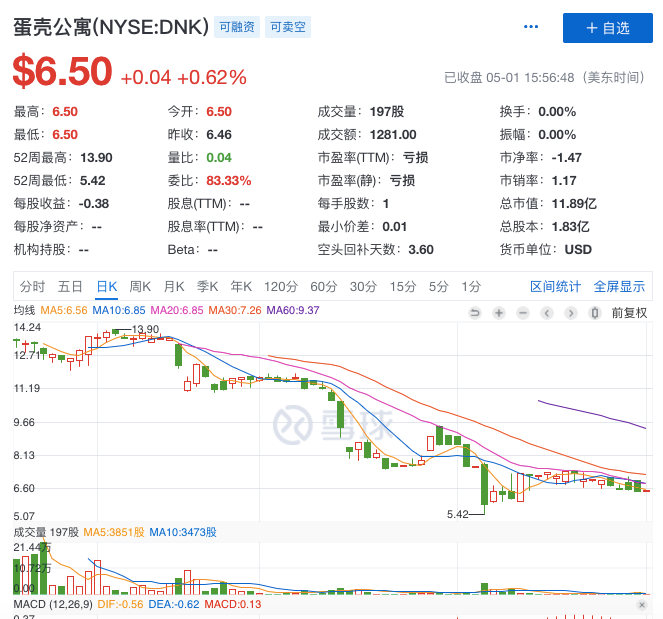Viewport: 663px width, 619px height.
Task: Open the 区间统计 range statistics link
Action: 555,286
